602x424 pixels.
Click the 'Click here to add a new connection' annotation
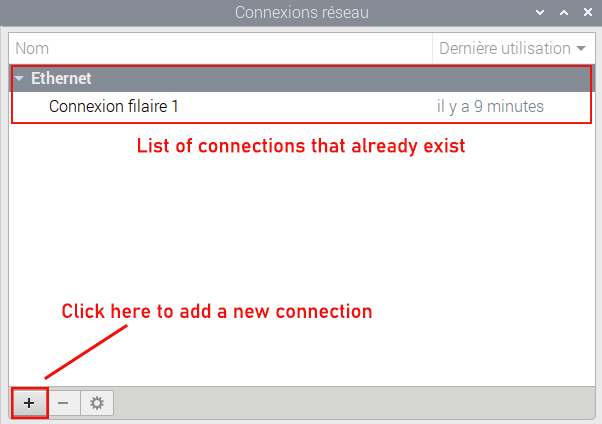click(x=217, y=311)
